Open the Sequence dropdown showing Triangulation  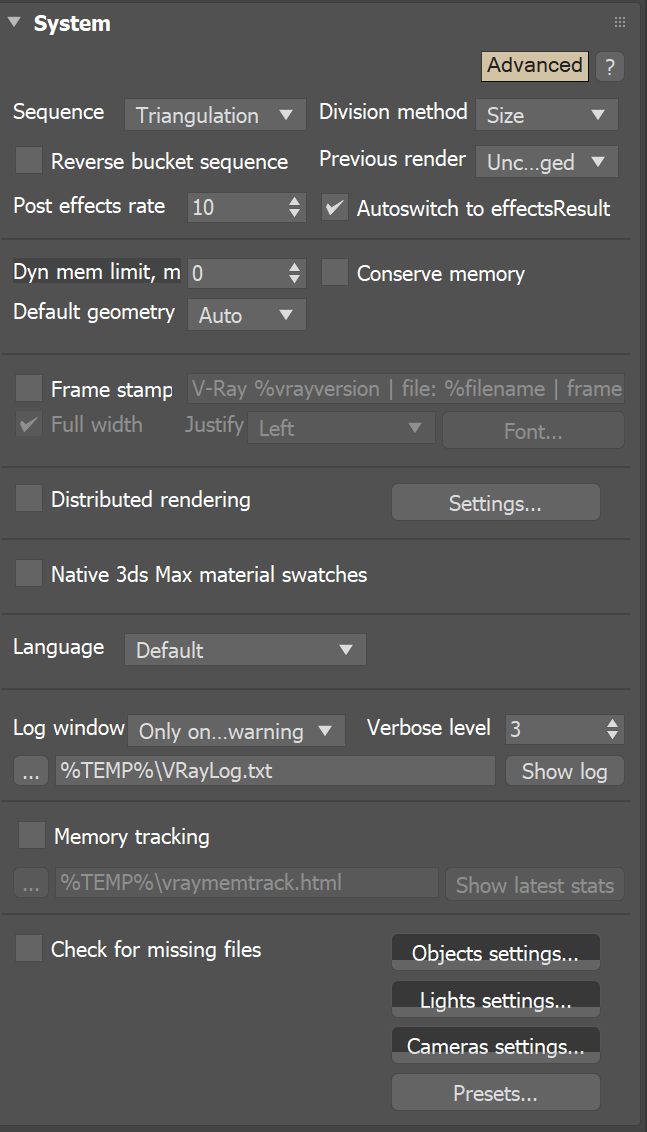click(214, 114)
